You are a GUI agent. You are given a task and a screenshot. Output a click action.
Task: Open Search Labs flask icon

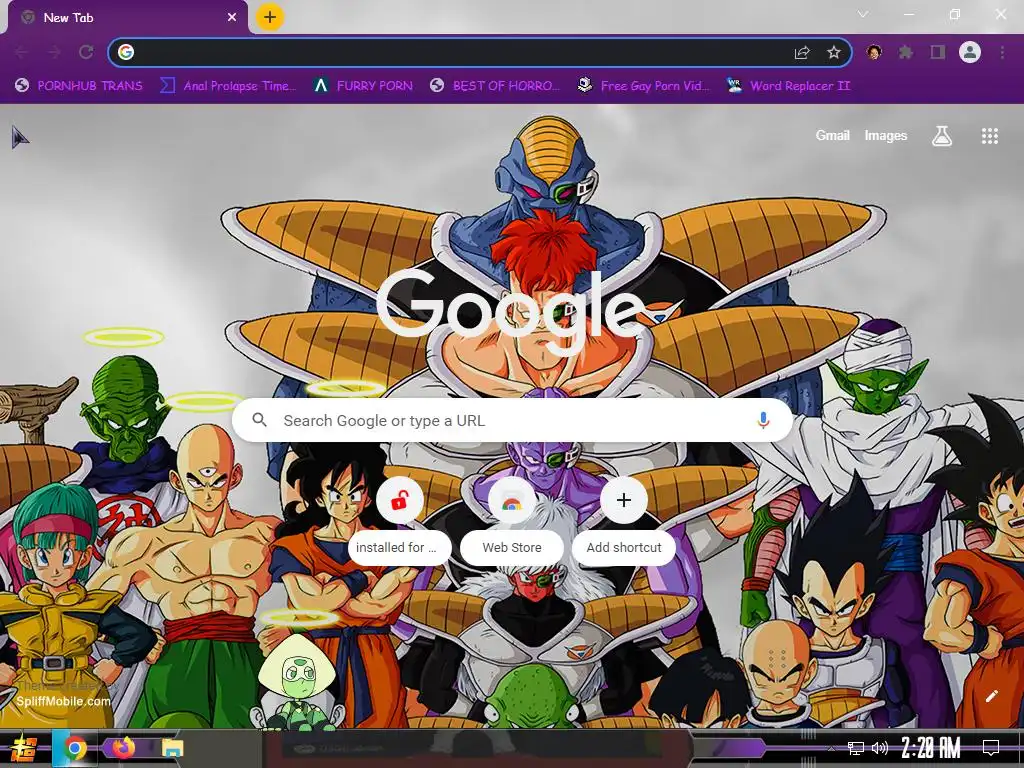coord(942,136)
